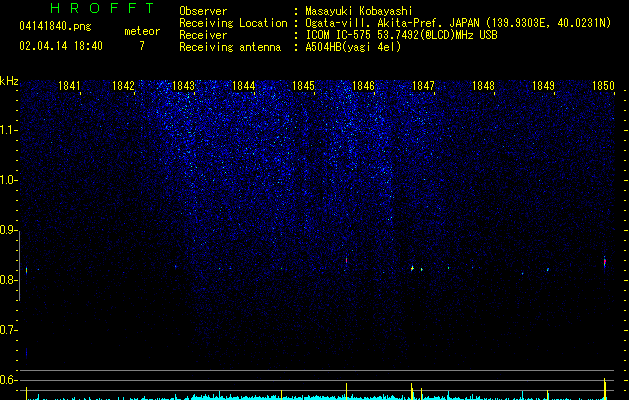Click time marker 1844
The image size is (629, 400).
tap(243, 86)
